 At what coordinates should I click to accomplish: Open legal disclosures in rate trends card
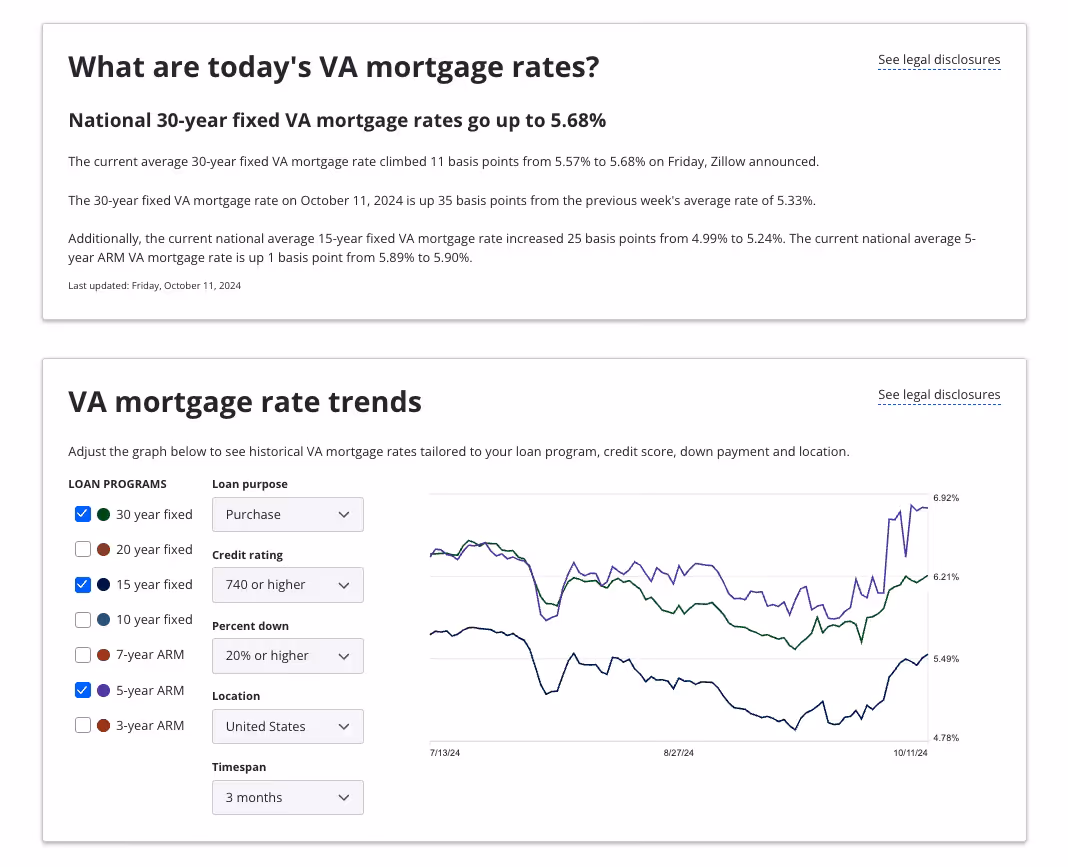tap(939, 395)
